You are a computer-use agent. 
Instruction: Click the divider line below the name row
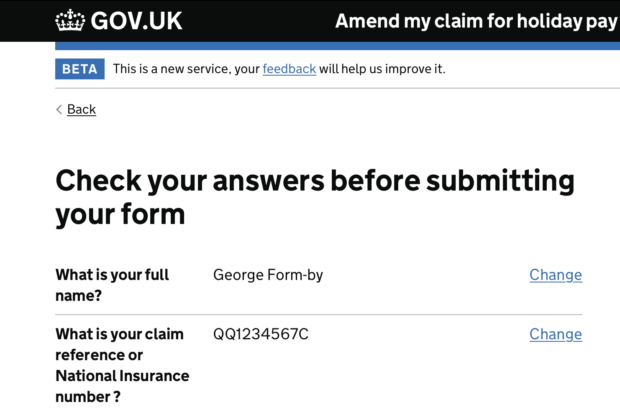point(319,315)
